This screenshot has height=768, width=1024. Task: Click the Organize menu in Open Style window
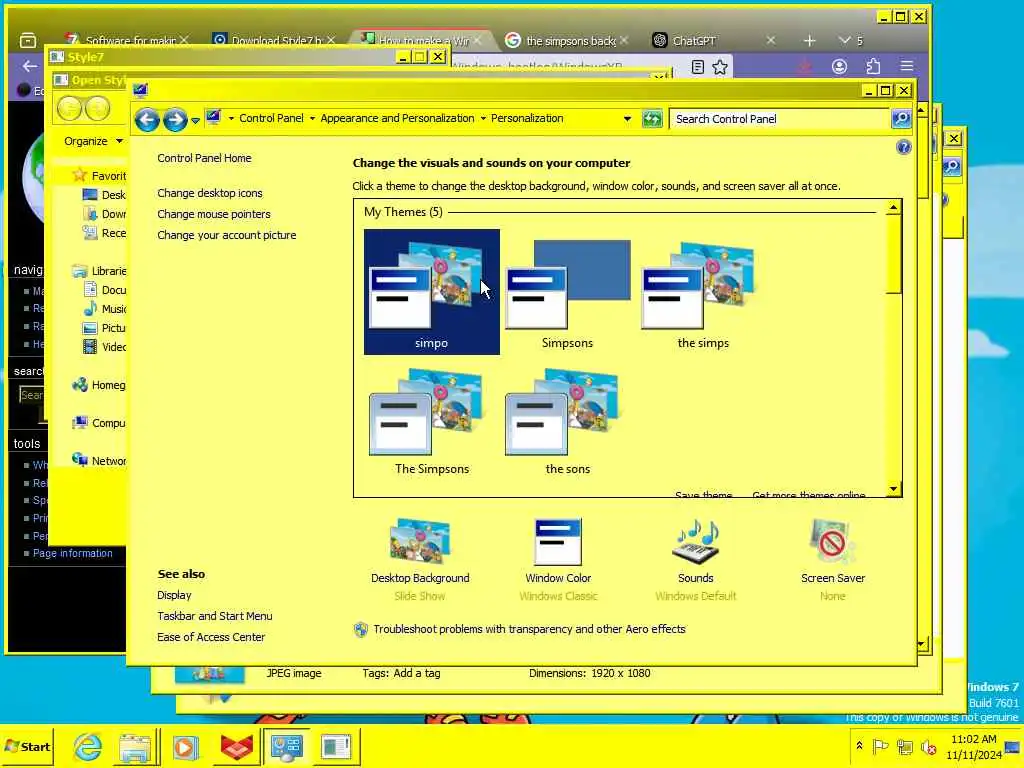[x=93, y=141]
